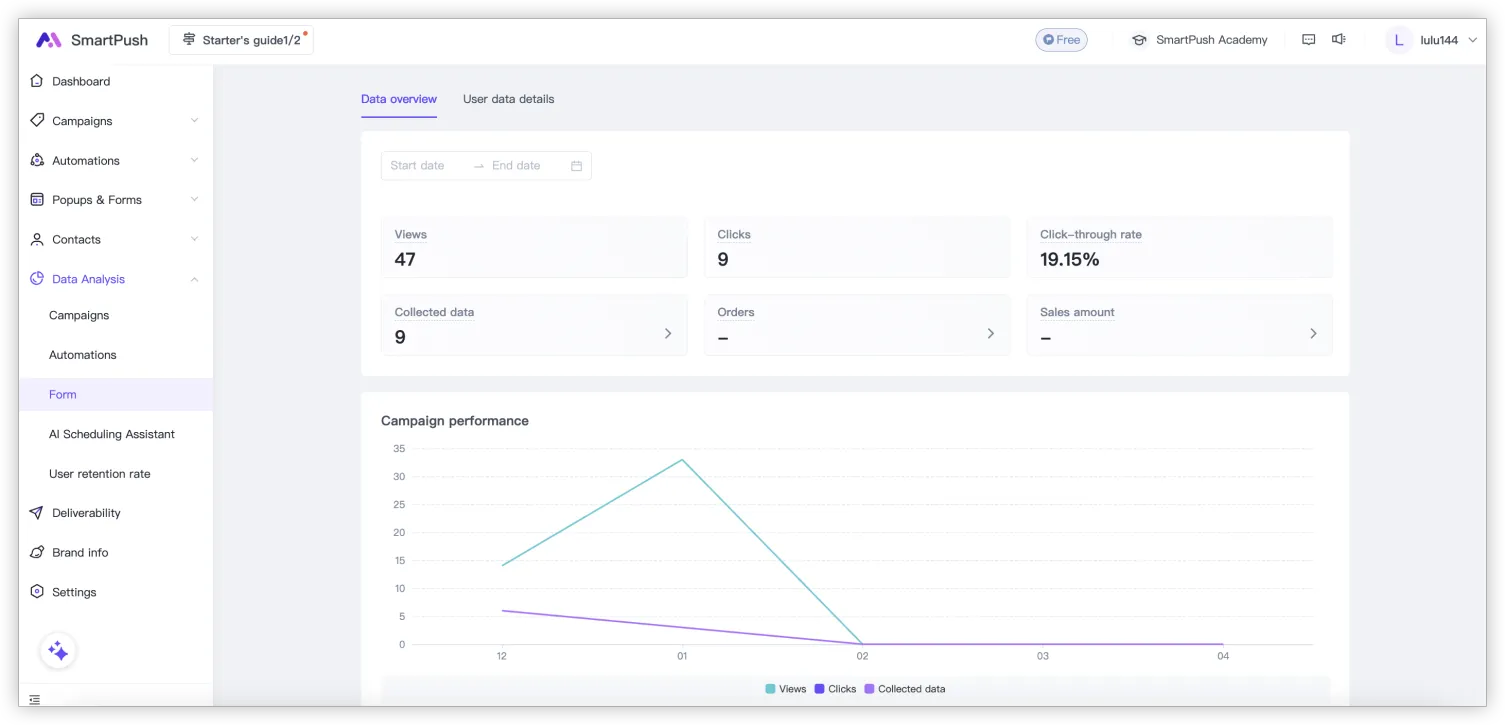The image size is (1505, 725).
Task: Click the announcements speaker icon
Action: (1338, 40)
